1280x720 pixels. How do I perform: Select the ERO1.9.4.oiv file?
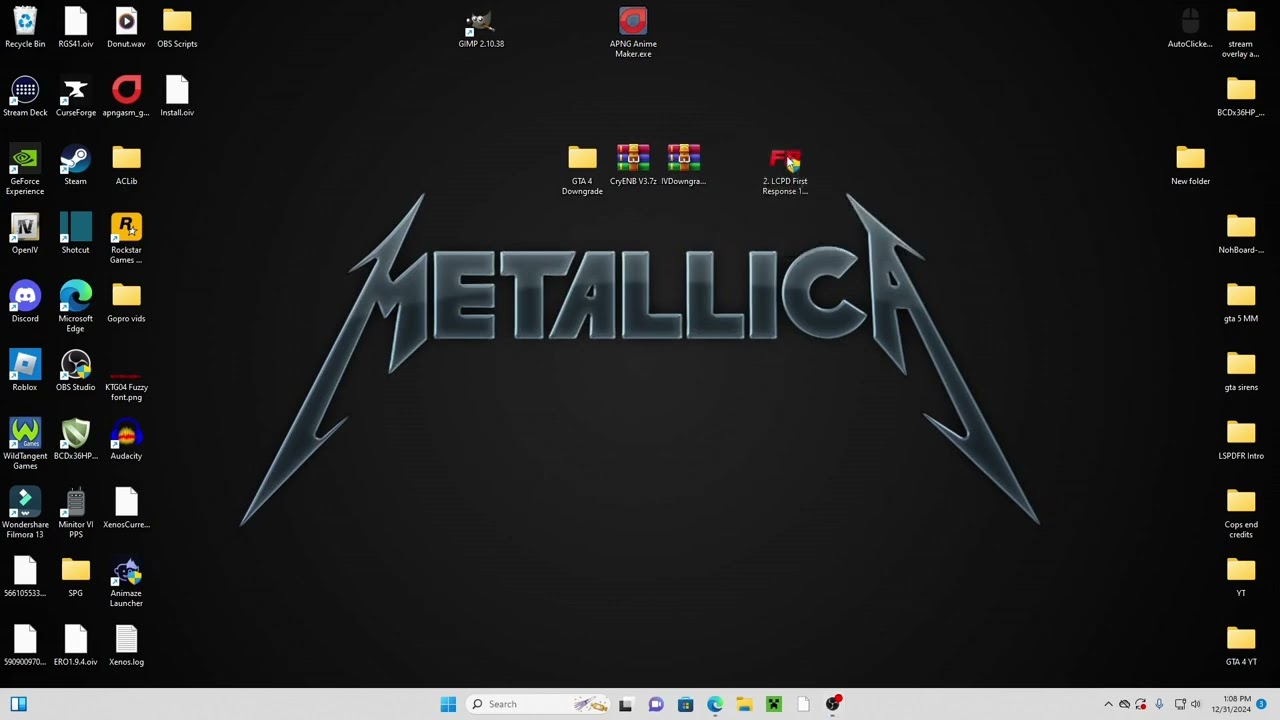[76, 646]
